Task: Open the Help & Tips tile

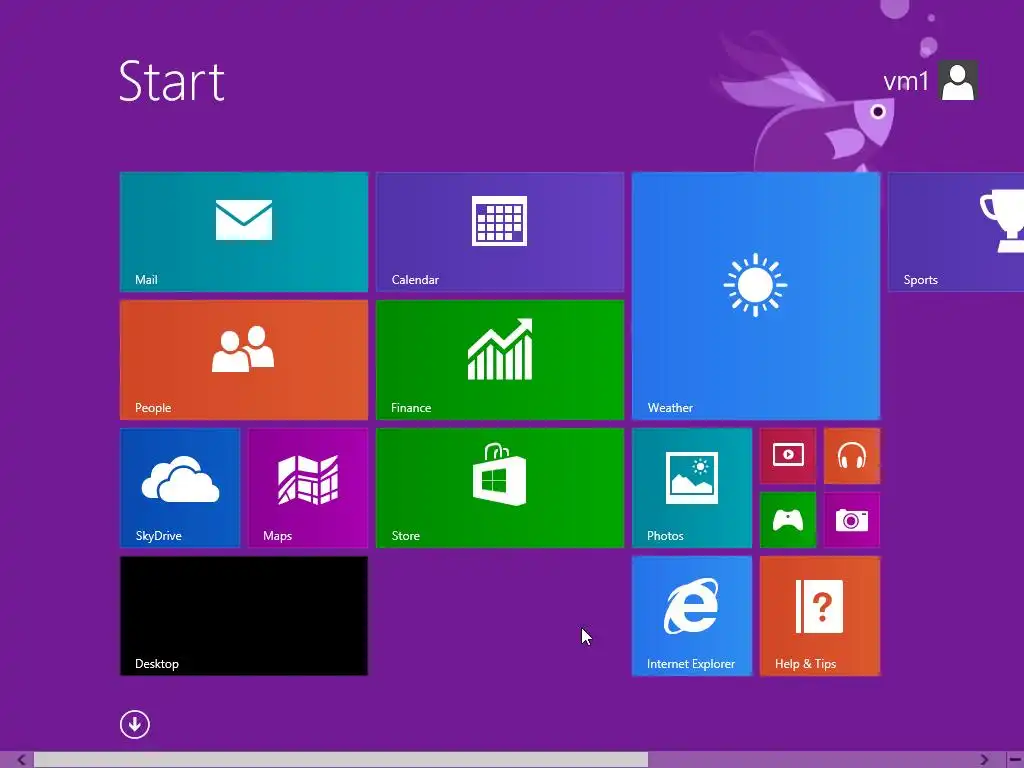Action: tap(820, 616)
